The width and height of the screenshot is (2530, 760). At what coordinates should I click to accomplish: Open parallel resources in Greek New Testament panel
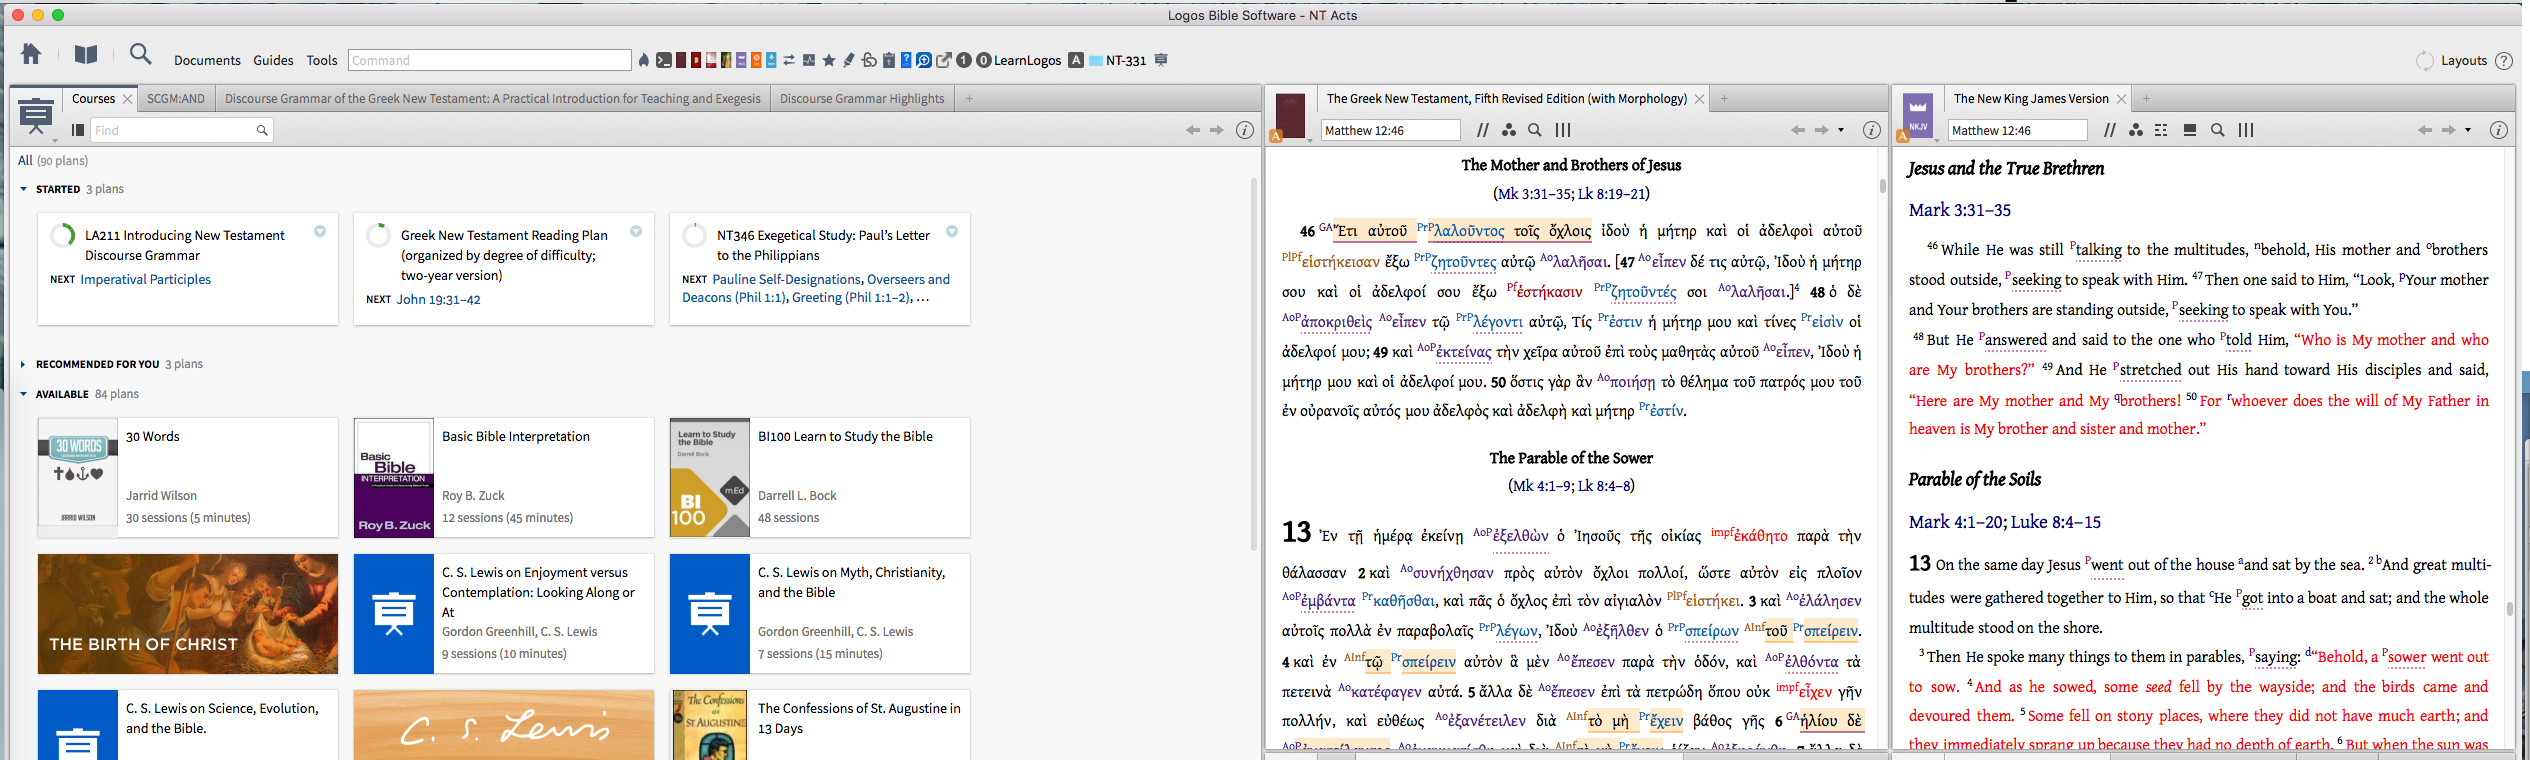pyautogui.click(x=1483, y=130)
